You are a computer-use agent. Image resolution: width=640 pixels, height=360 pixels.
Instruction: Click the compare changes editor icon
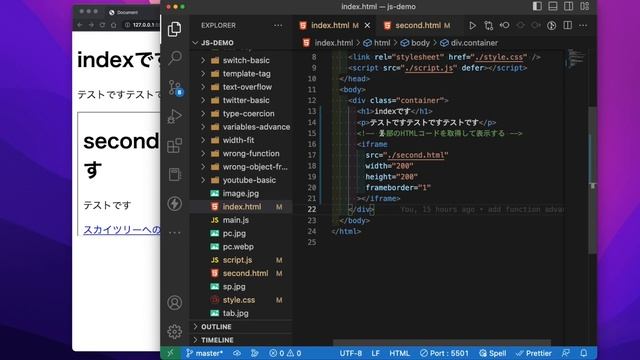coord(489,25)
